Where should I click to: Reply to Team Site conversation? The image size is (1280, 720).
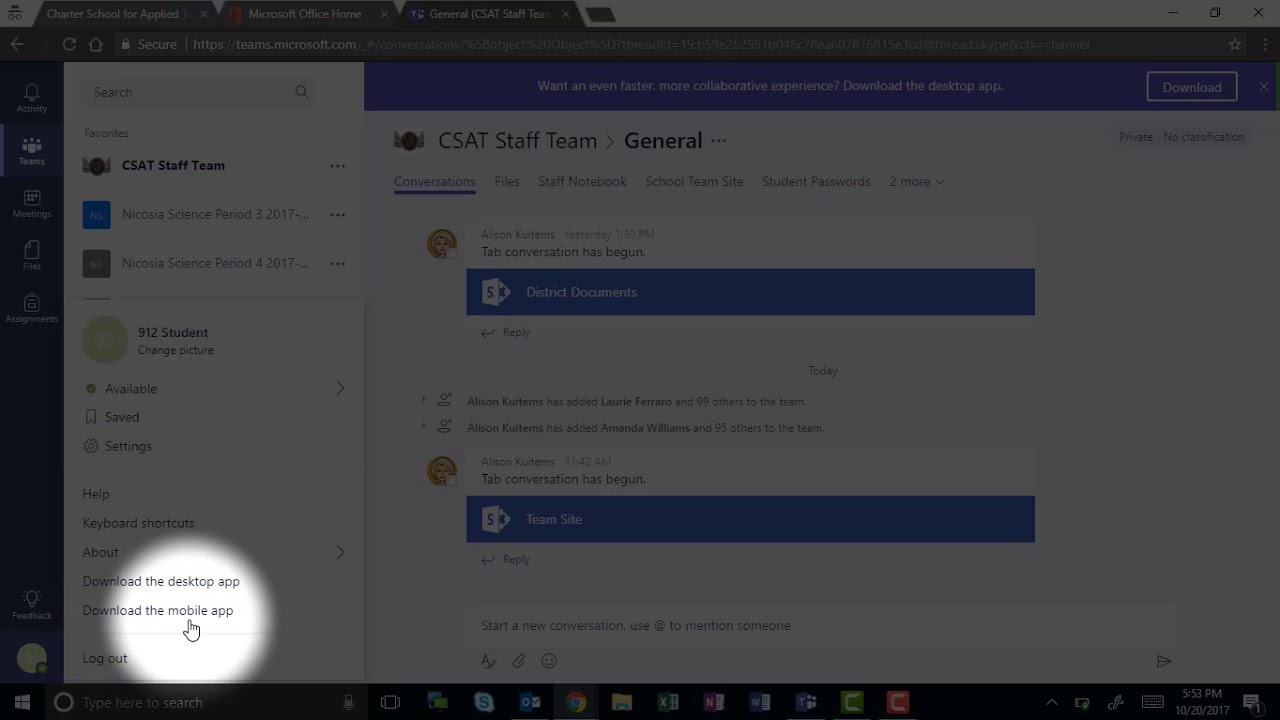[x=506, y=560]
